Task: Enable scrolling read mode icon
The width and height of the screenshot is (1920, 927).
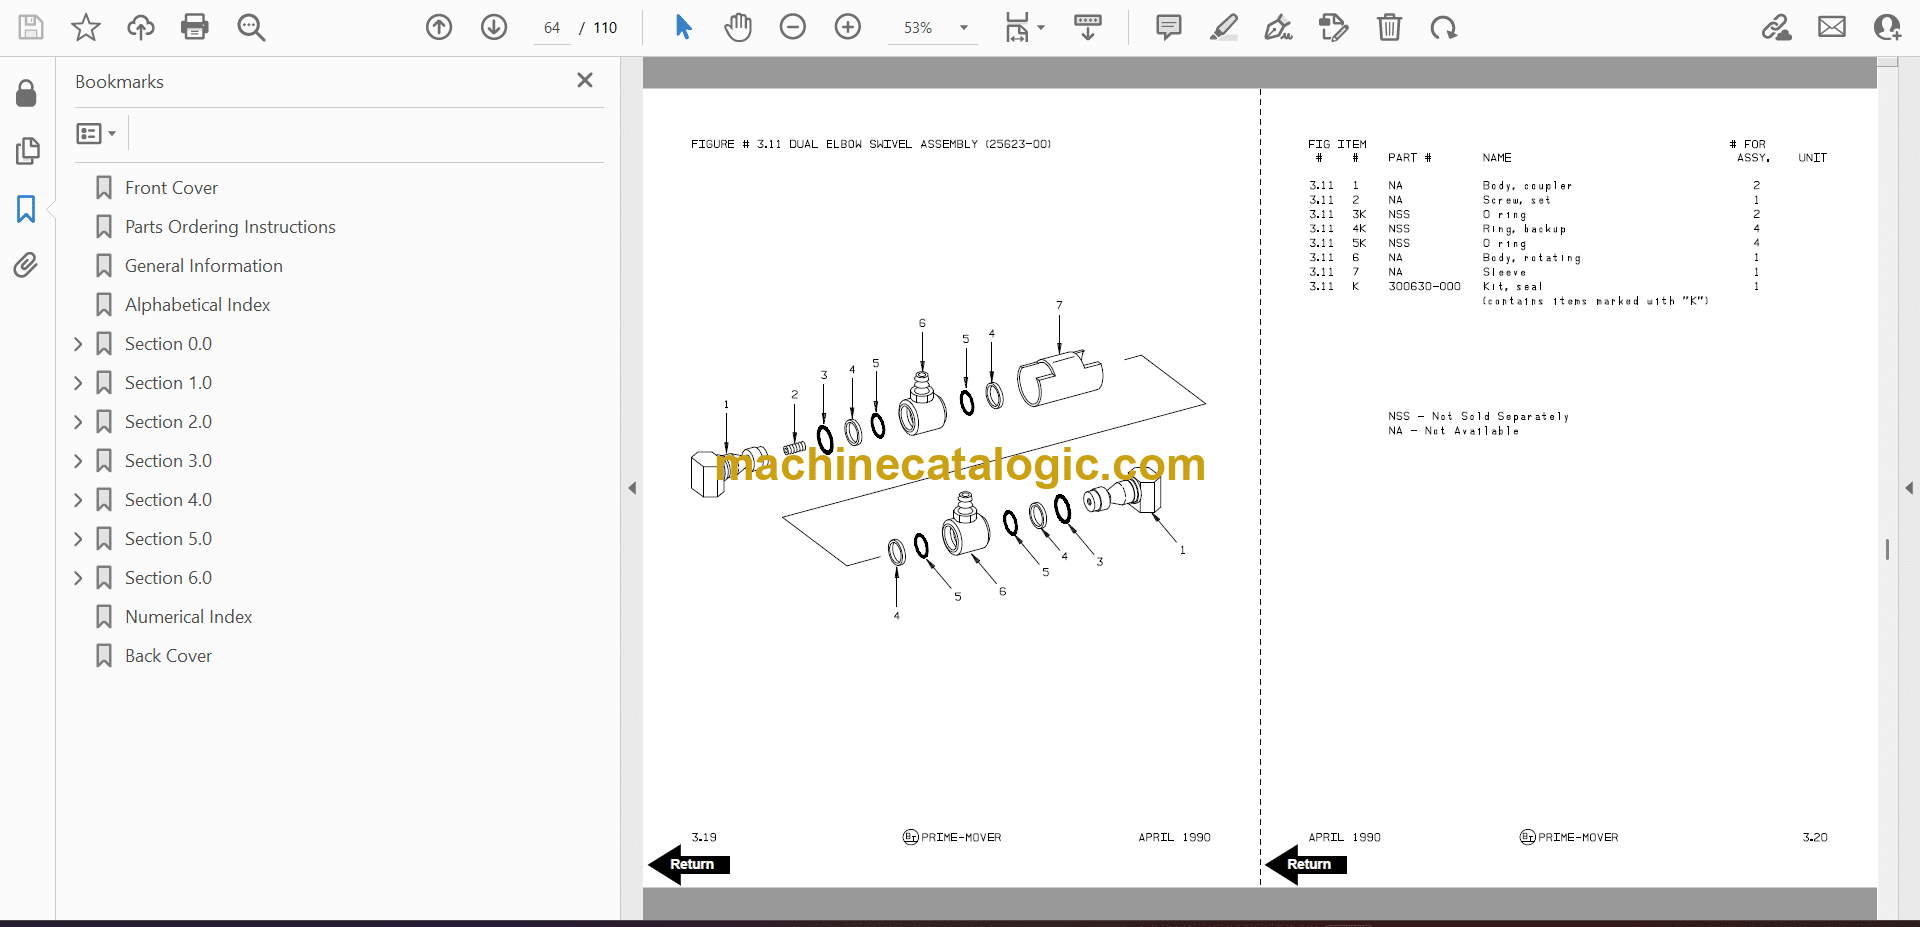Action: pyautogui.click(x=1088, y=27)
